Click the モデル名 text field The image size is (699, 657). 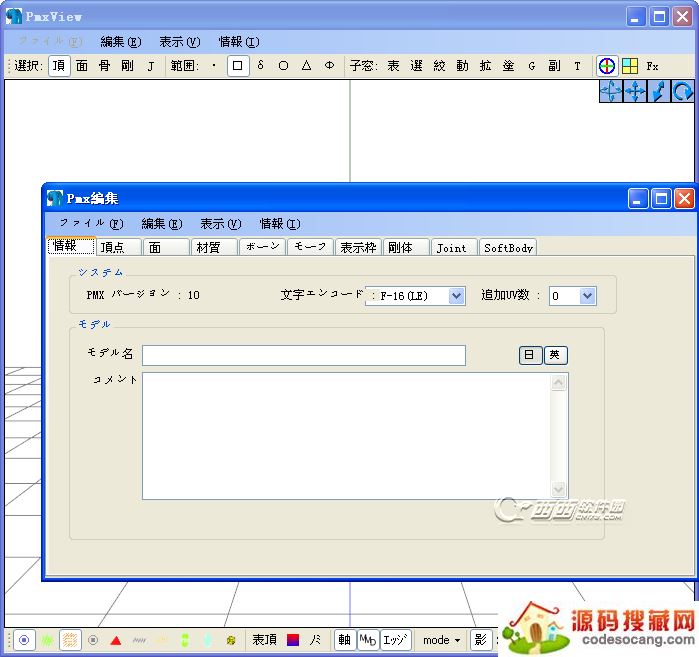pos(303,356)
